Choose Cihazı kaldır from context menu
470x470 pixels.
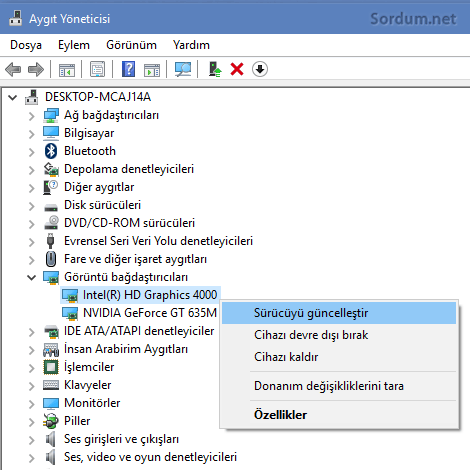[339, 357]
